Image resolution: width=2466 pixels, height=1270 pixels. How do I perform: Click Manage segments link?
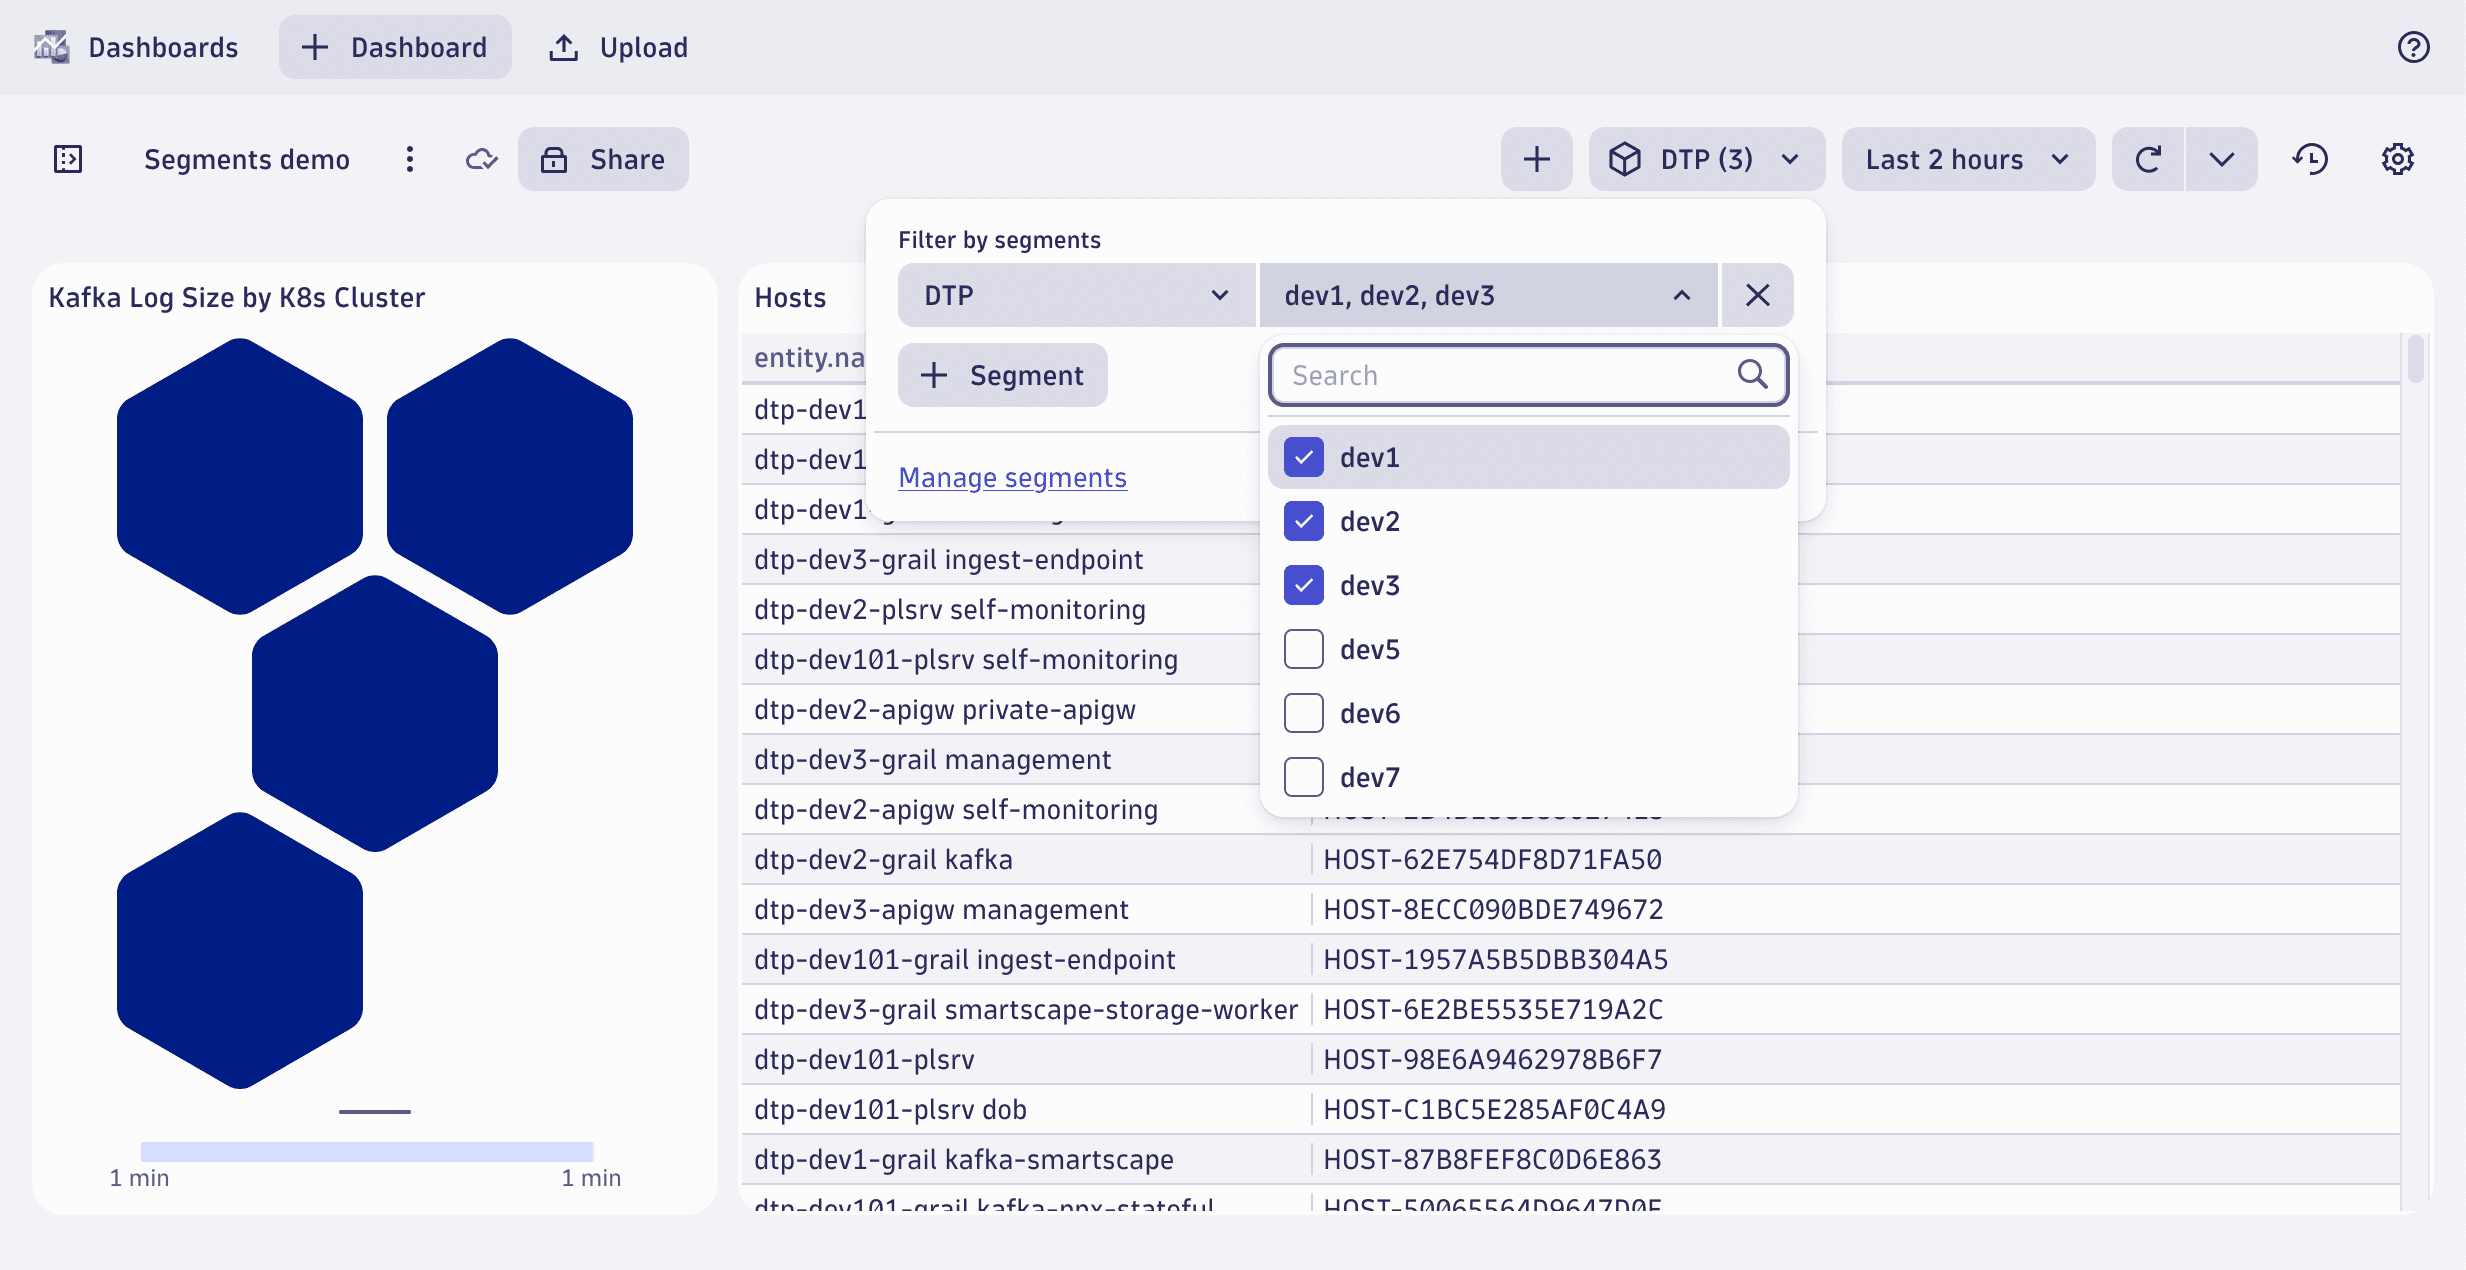pyautogui.click(x=1012, y=475)
